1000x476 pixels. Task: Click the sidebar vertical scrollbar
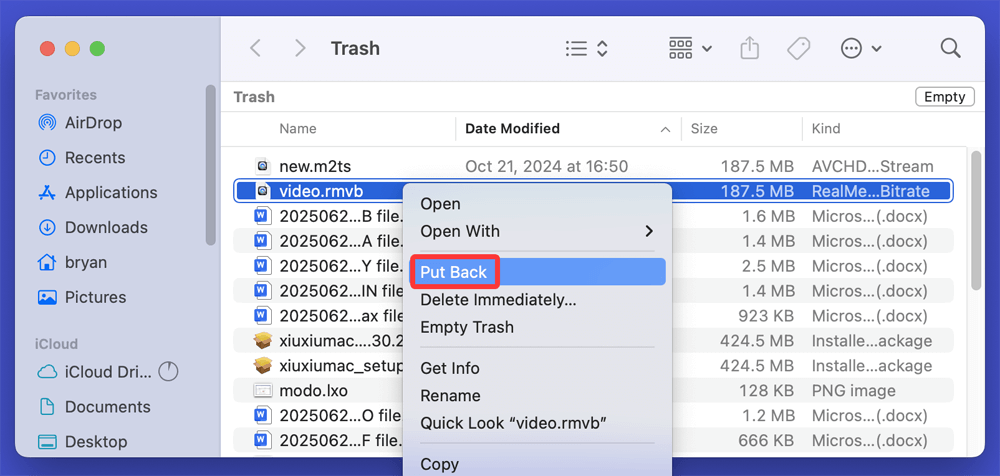(210, 165)
